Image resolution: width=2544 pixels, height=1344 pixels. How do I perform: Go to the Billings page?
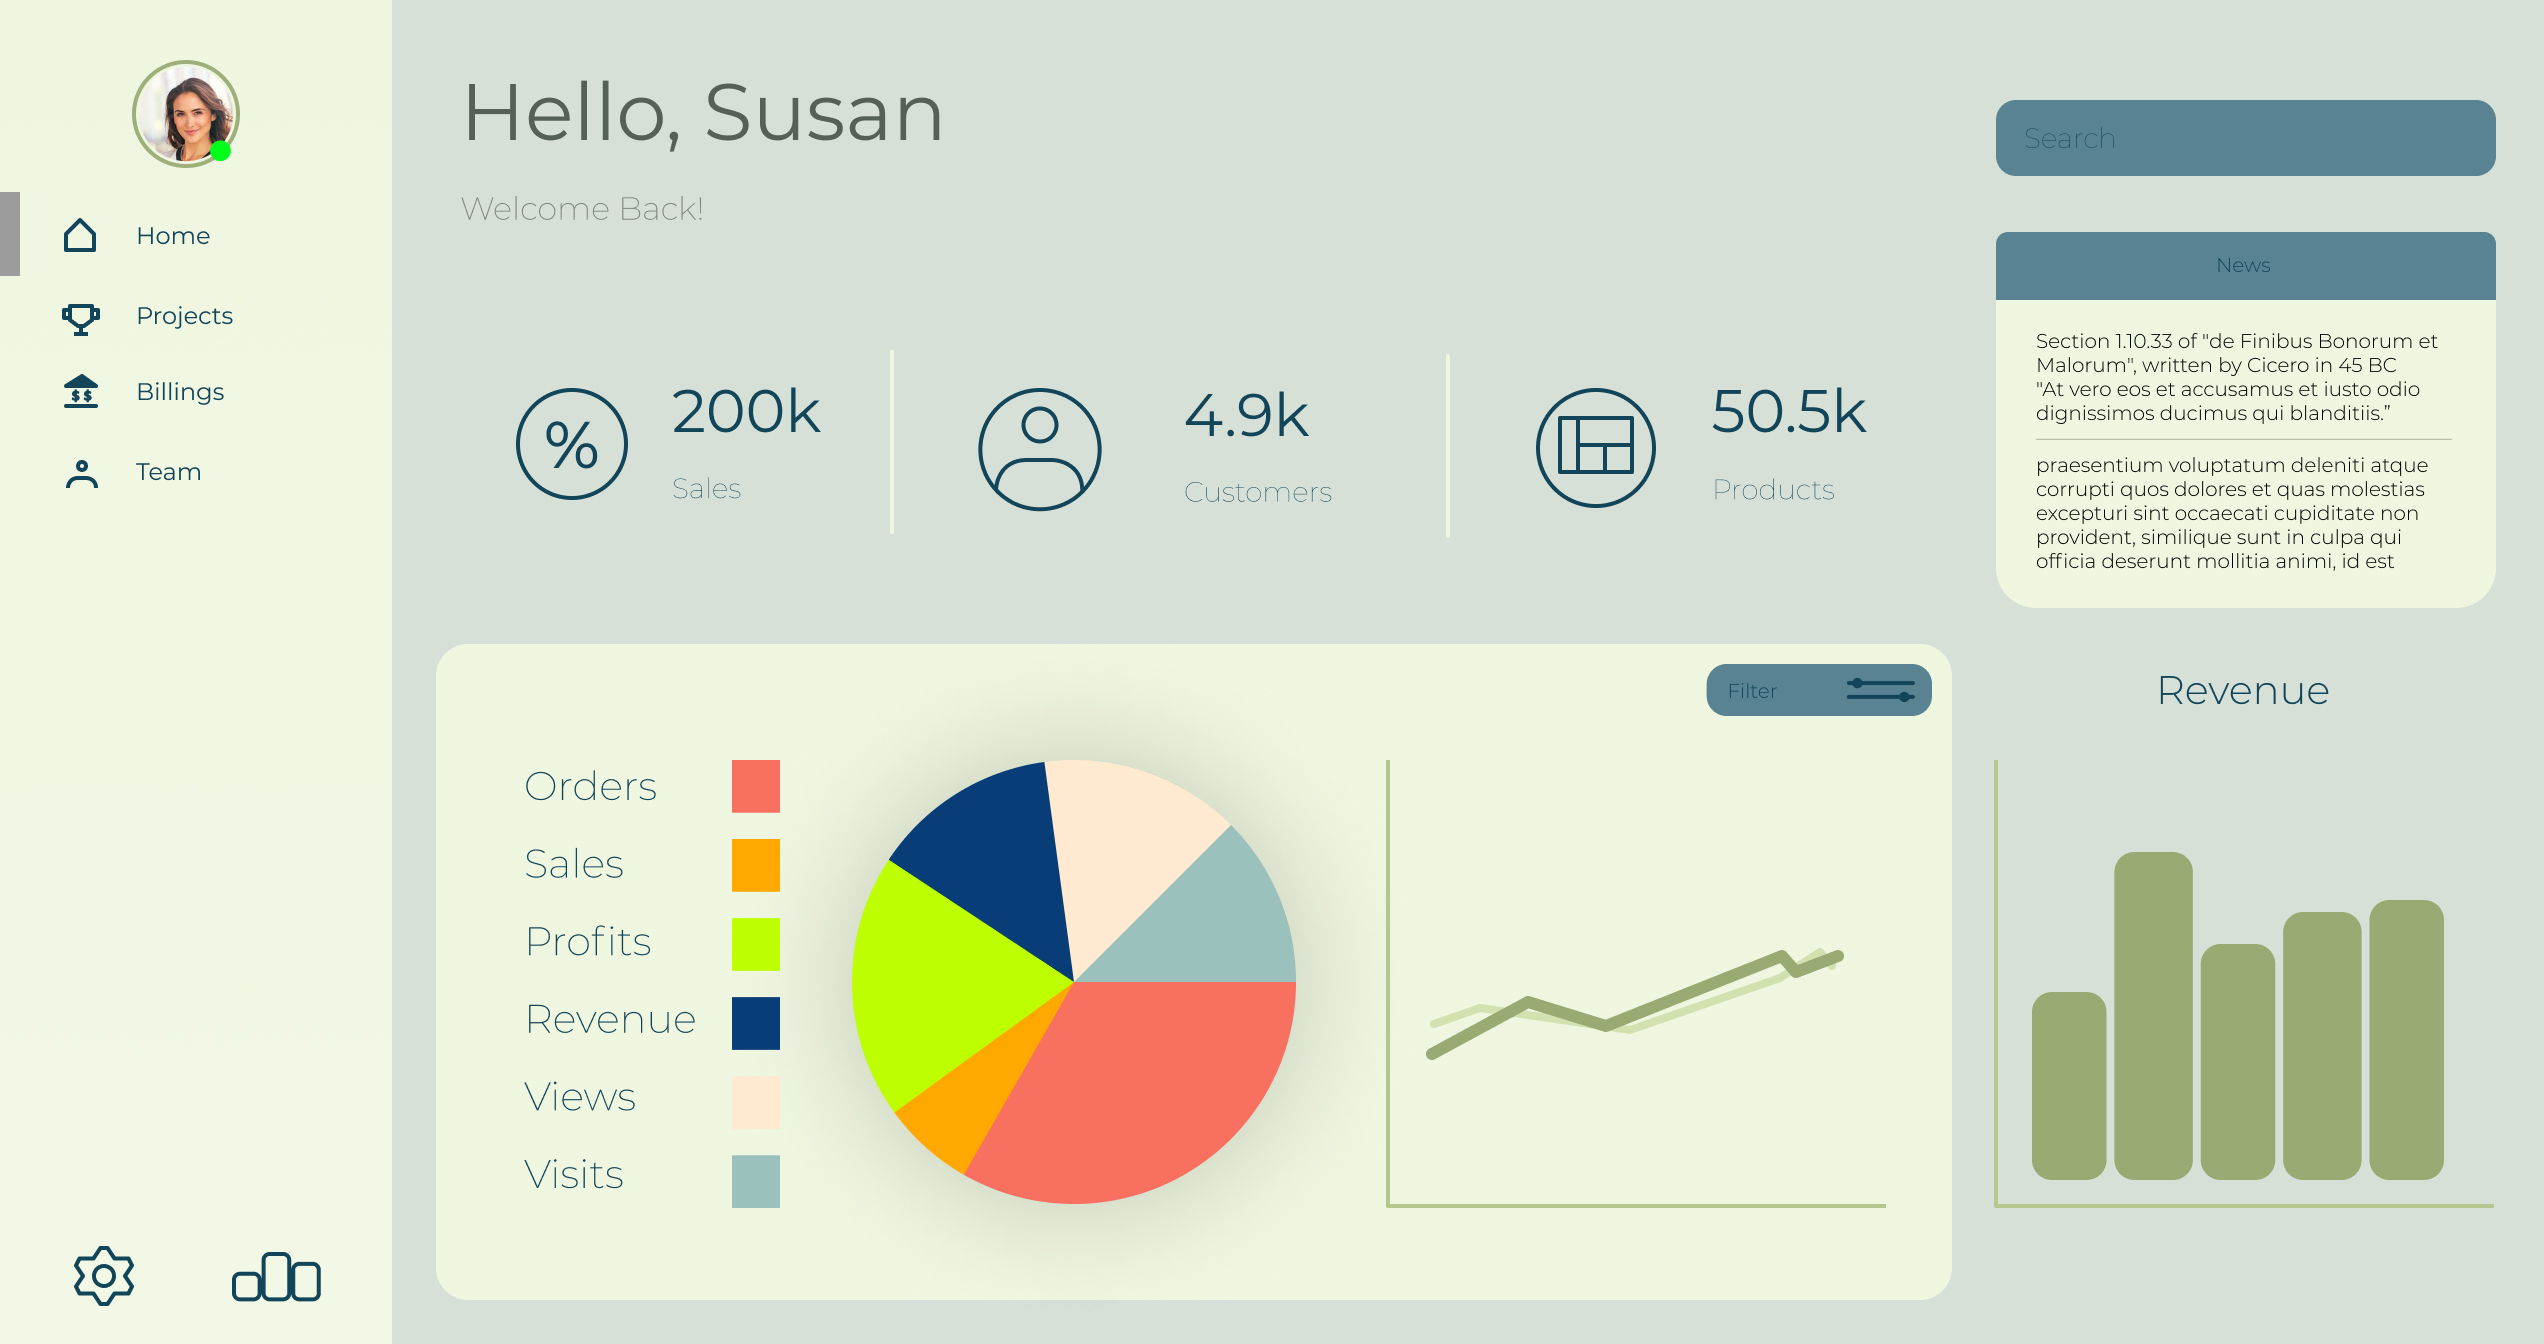coord(180,392)
